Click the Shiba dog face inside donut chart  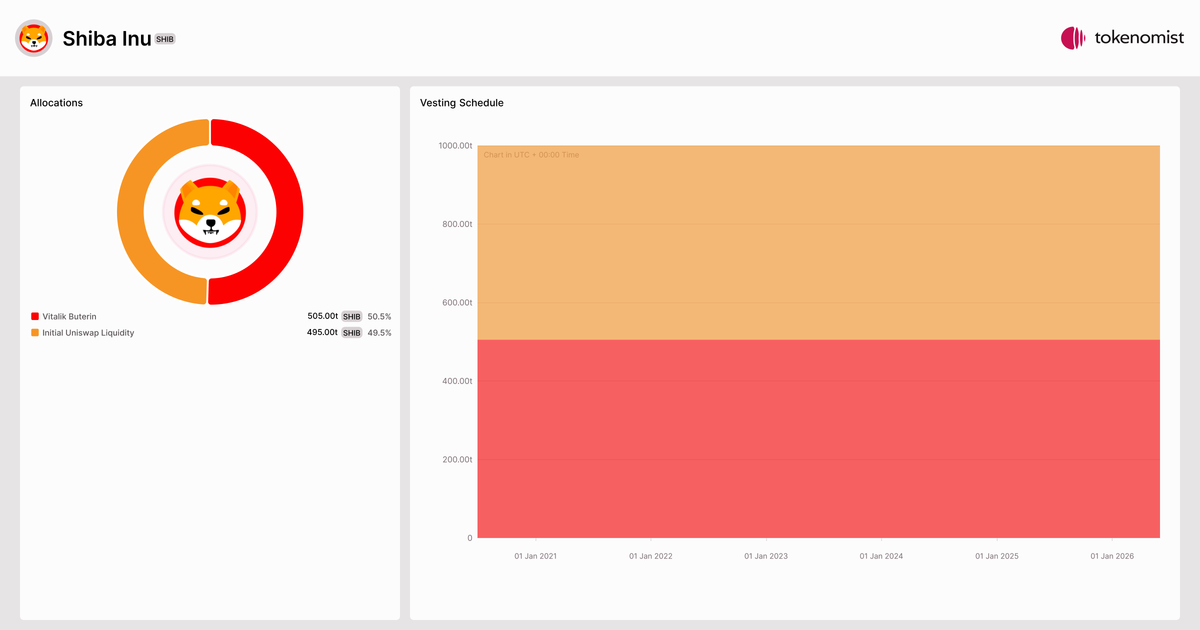point(210,212)
